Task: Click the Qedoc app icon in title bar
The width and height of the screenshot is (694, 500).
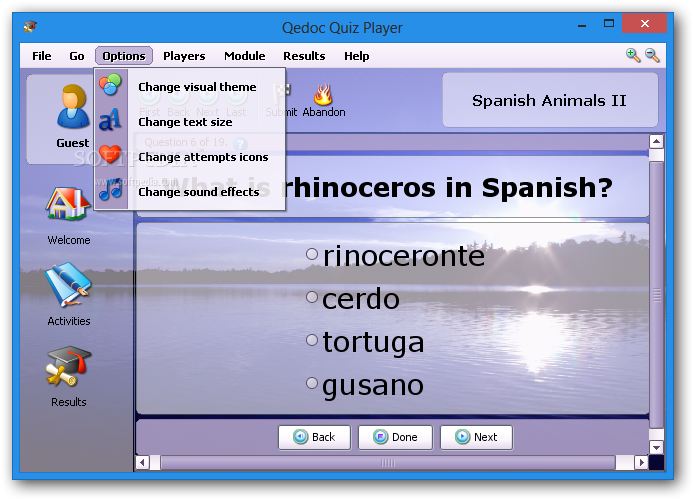Action: (30, 27)
